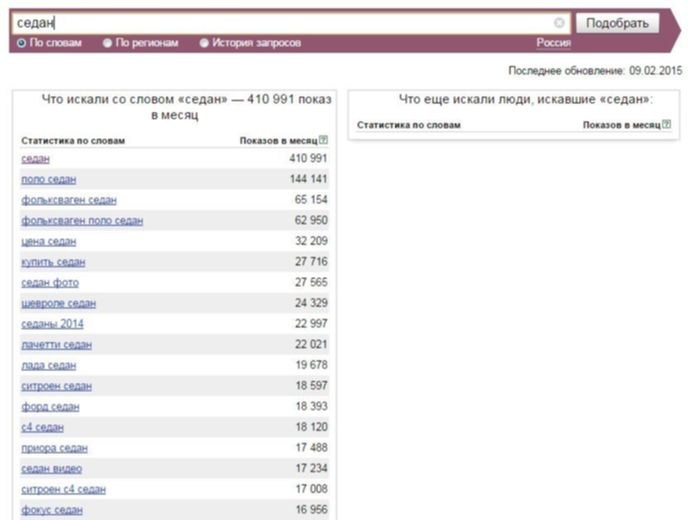Open the 'седаны 2014' keyword link
This screenshot has height=520, width=688.
(x=52, y=323)
